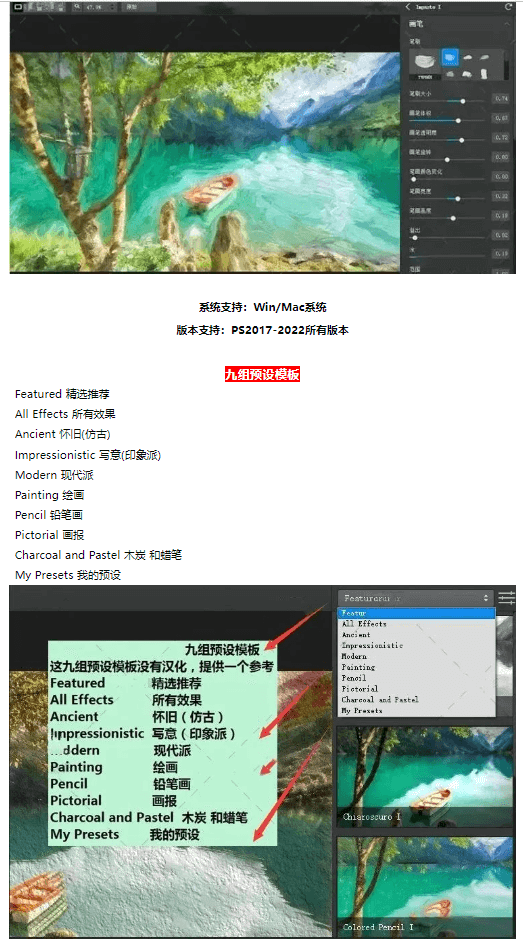Screen dimensions: 523x943
Task: Choose Impressionistic in the dropdown list
Action: [372, 645]
